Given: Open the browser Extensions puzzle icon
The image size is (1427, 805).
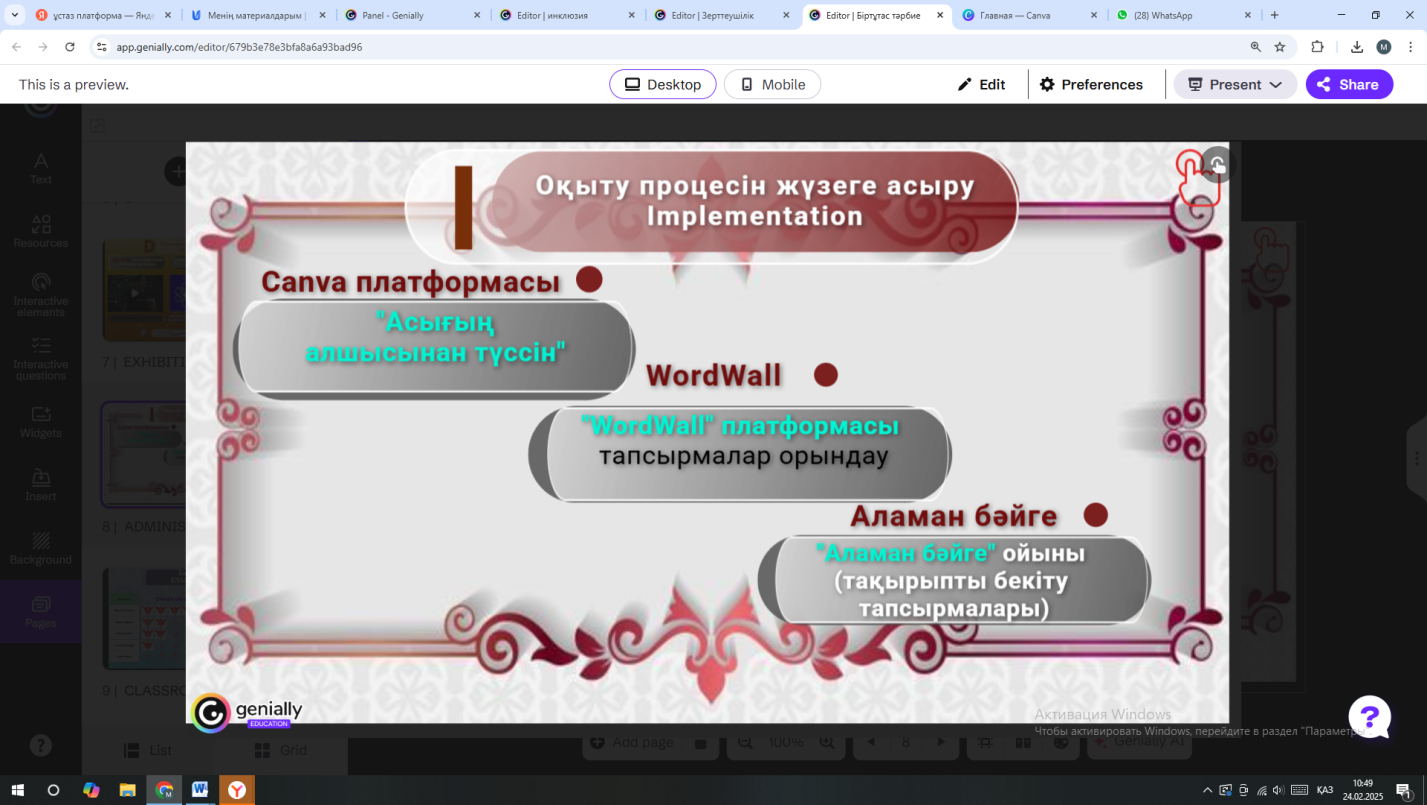Looking at the screenshot, I should pos(1317,47).
